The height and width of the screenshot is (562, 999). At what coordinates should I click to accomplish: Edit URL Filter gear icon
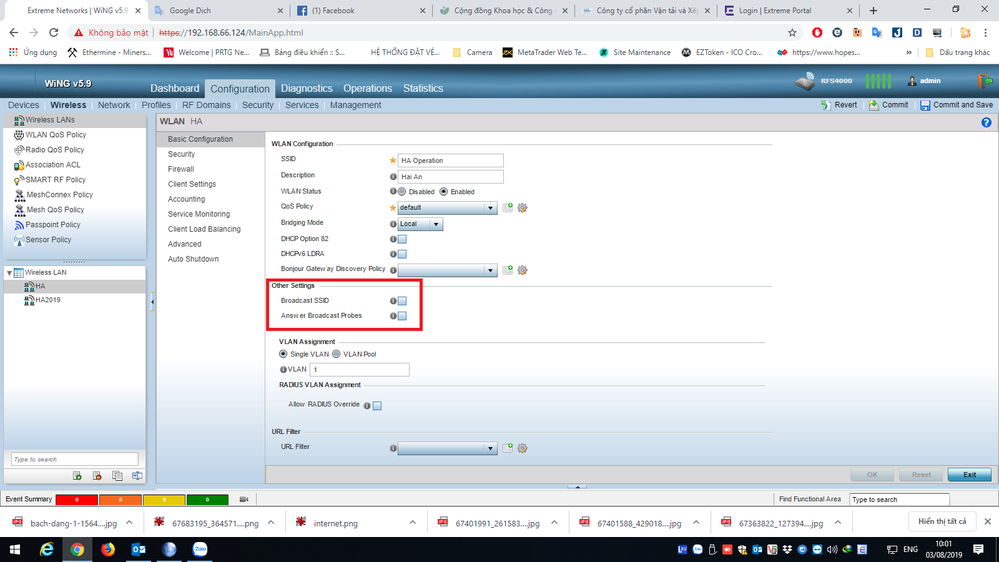pyautogui.click(x=522, y=449)
